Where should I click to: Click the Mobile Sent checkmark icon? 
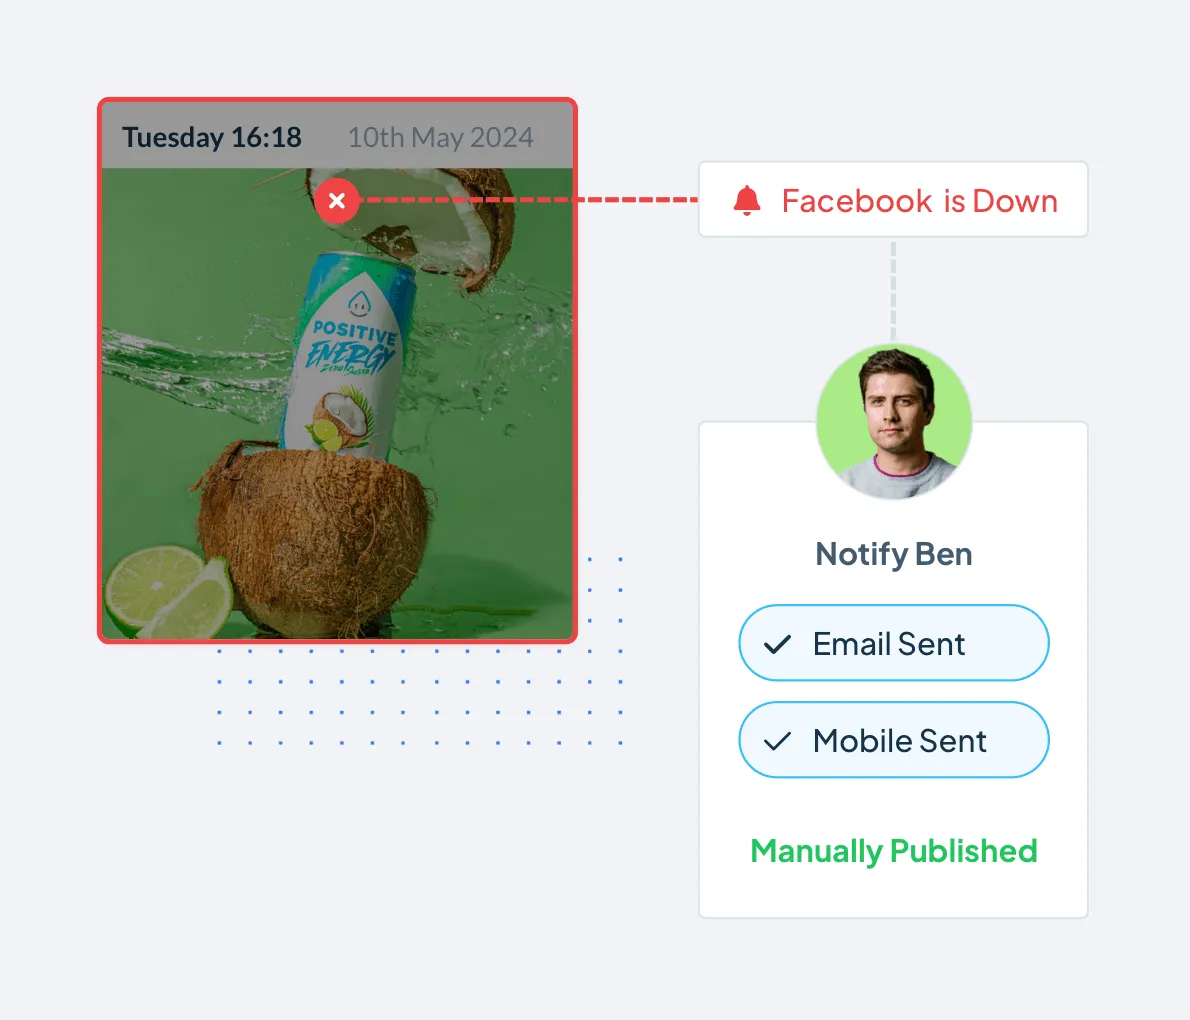pyautogui.click(x=777, y=741)
